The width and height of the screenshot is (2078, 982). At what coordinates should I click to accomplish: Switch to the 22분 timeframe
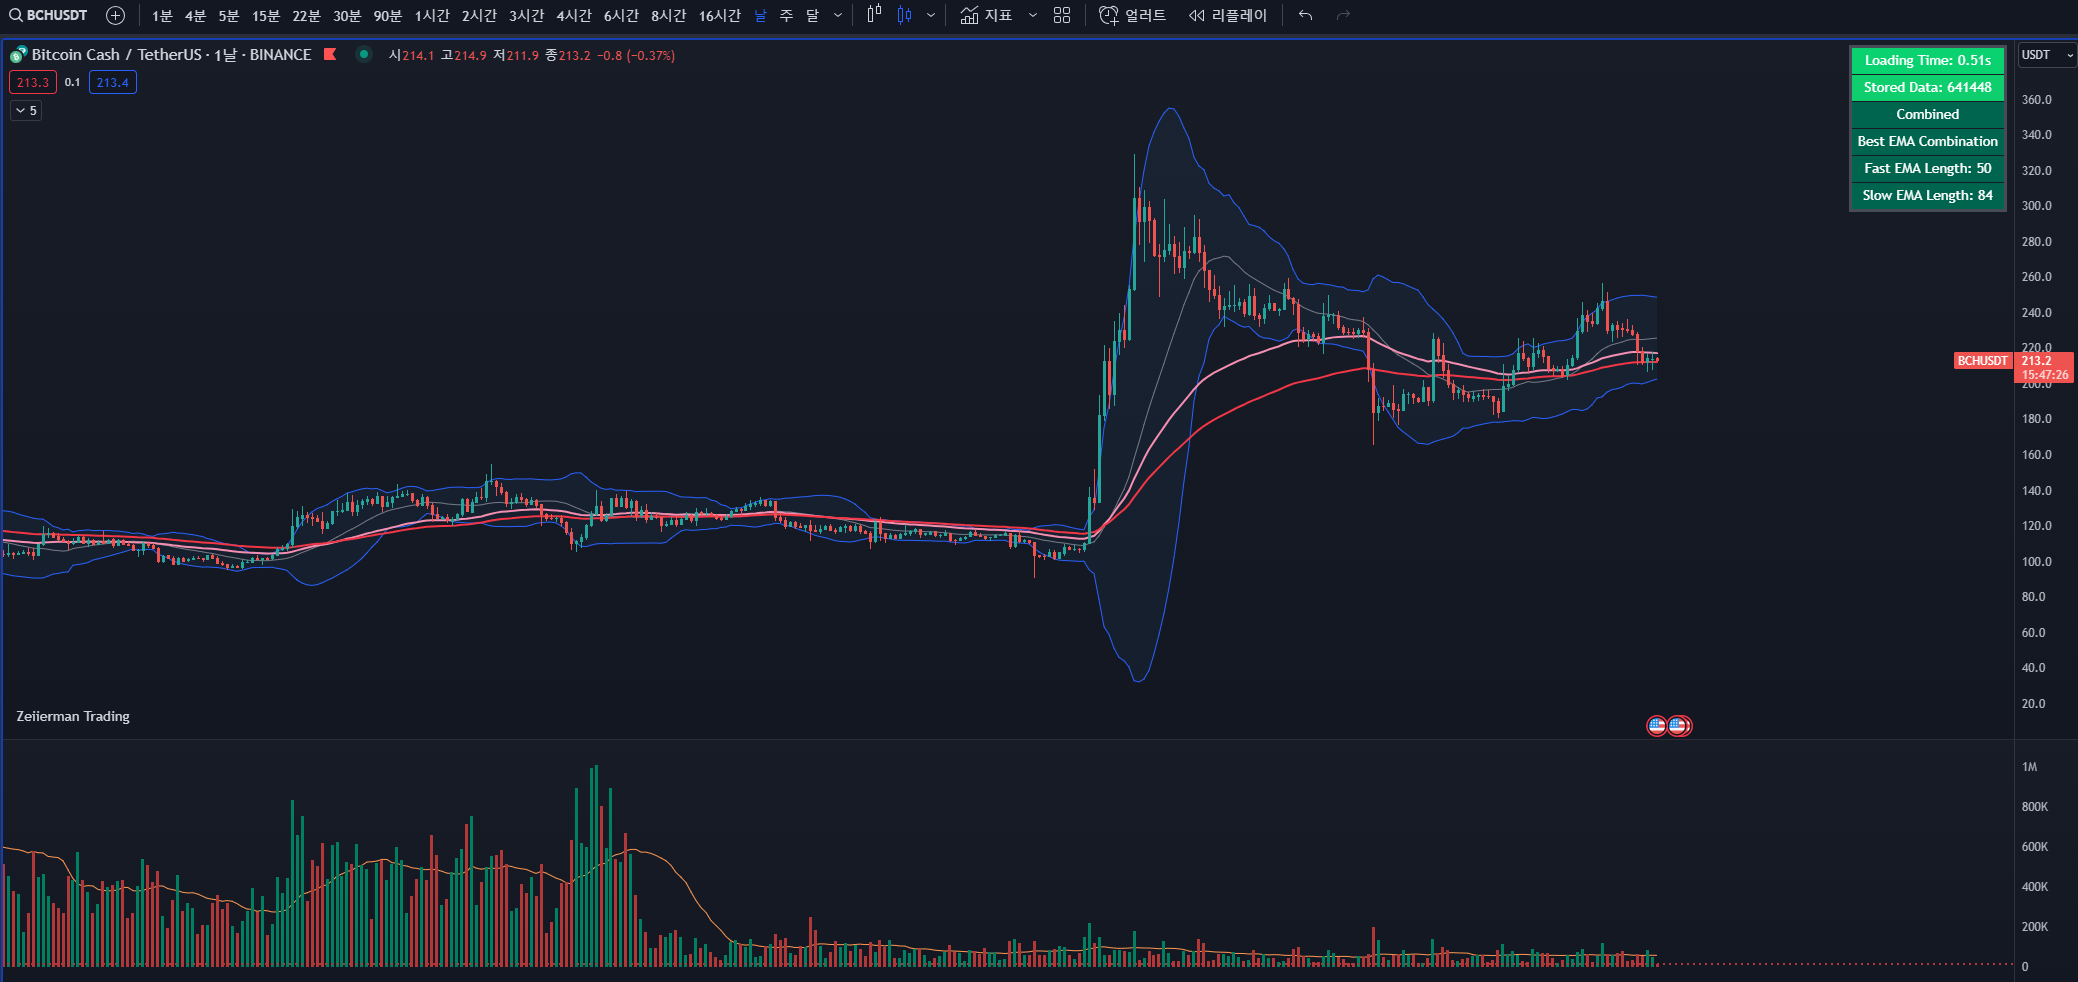(x=306, y=15)
